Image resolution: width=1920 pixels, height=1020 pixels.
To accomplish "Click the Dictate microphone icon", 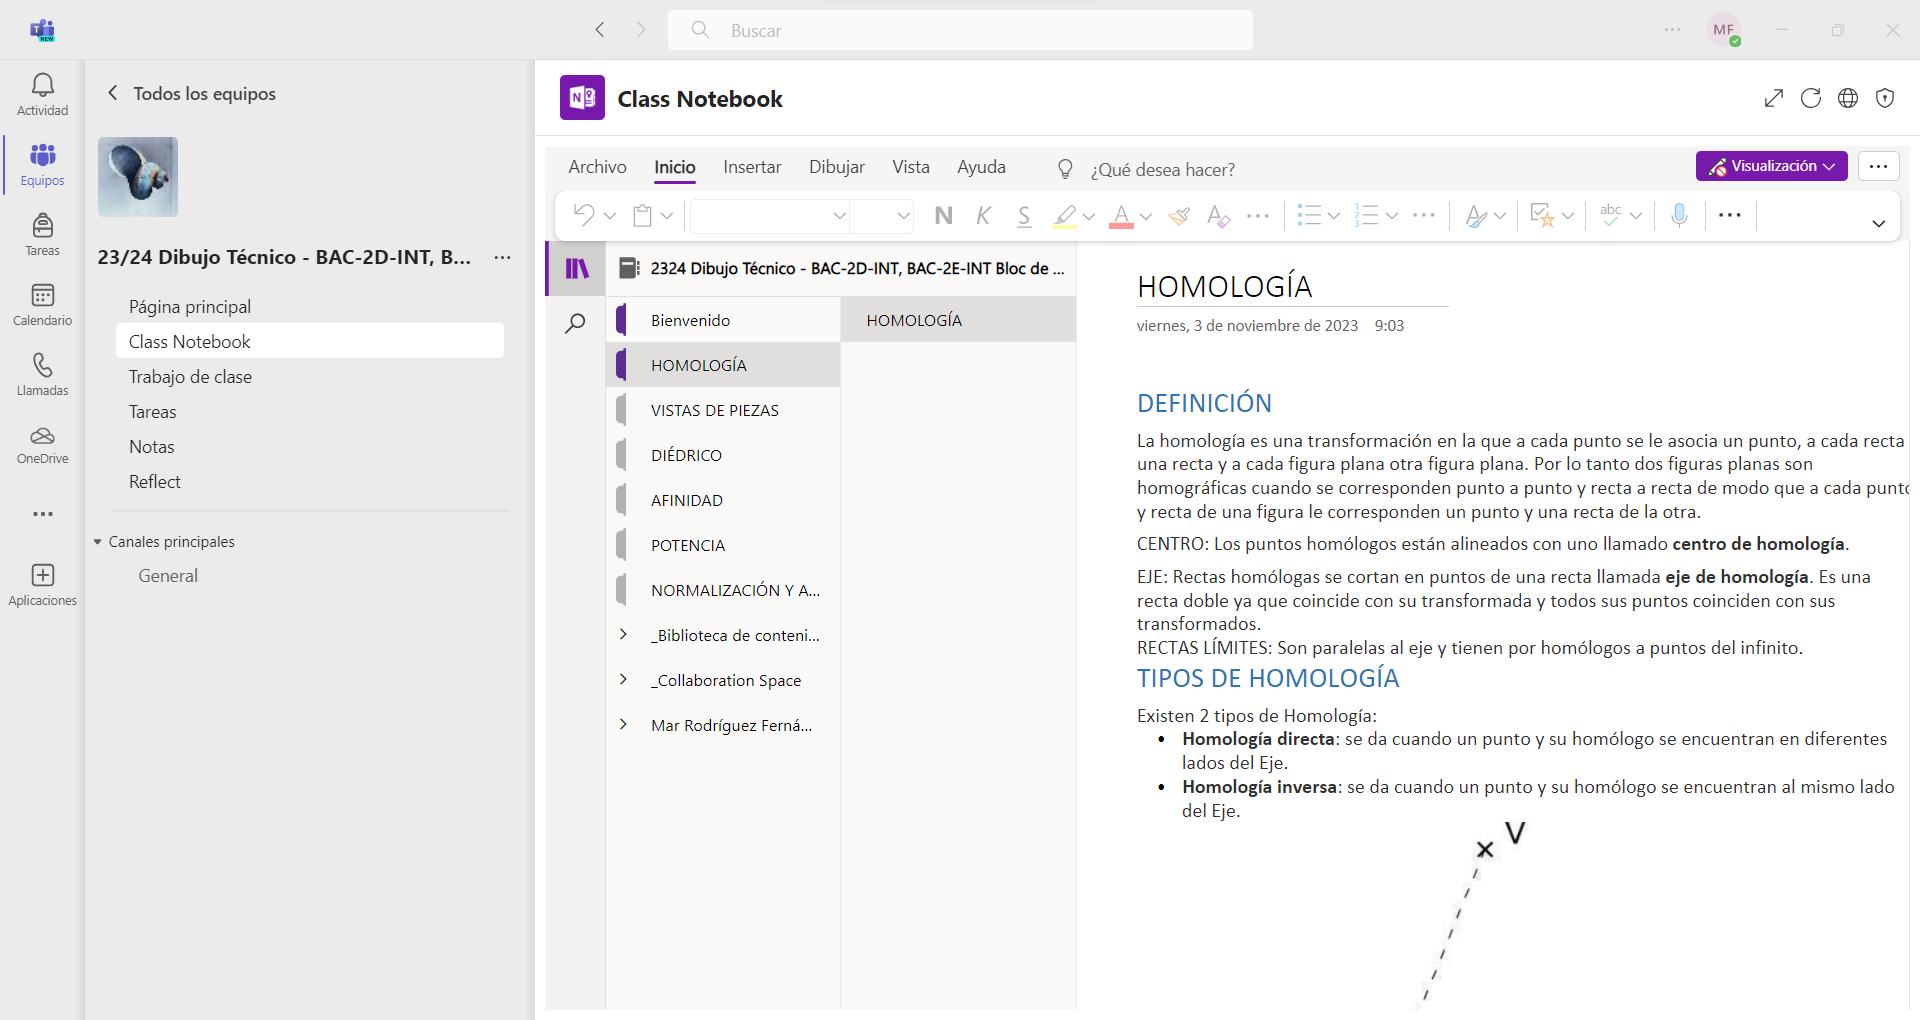I will pyautogui.click(x=1679, y=215).
